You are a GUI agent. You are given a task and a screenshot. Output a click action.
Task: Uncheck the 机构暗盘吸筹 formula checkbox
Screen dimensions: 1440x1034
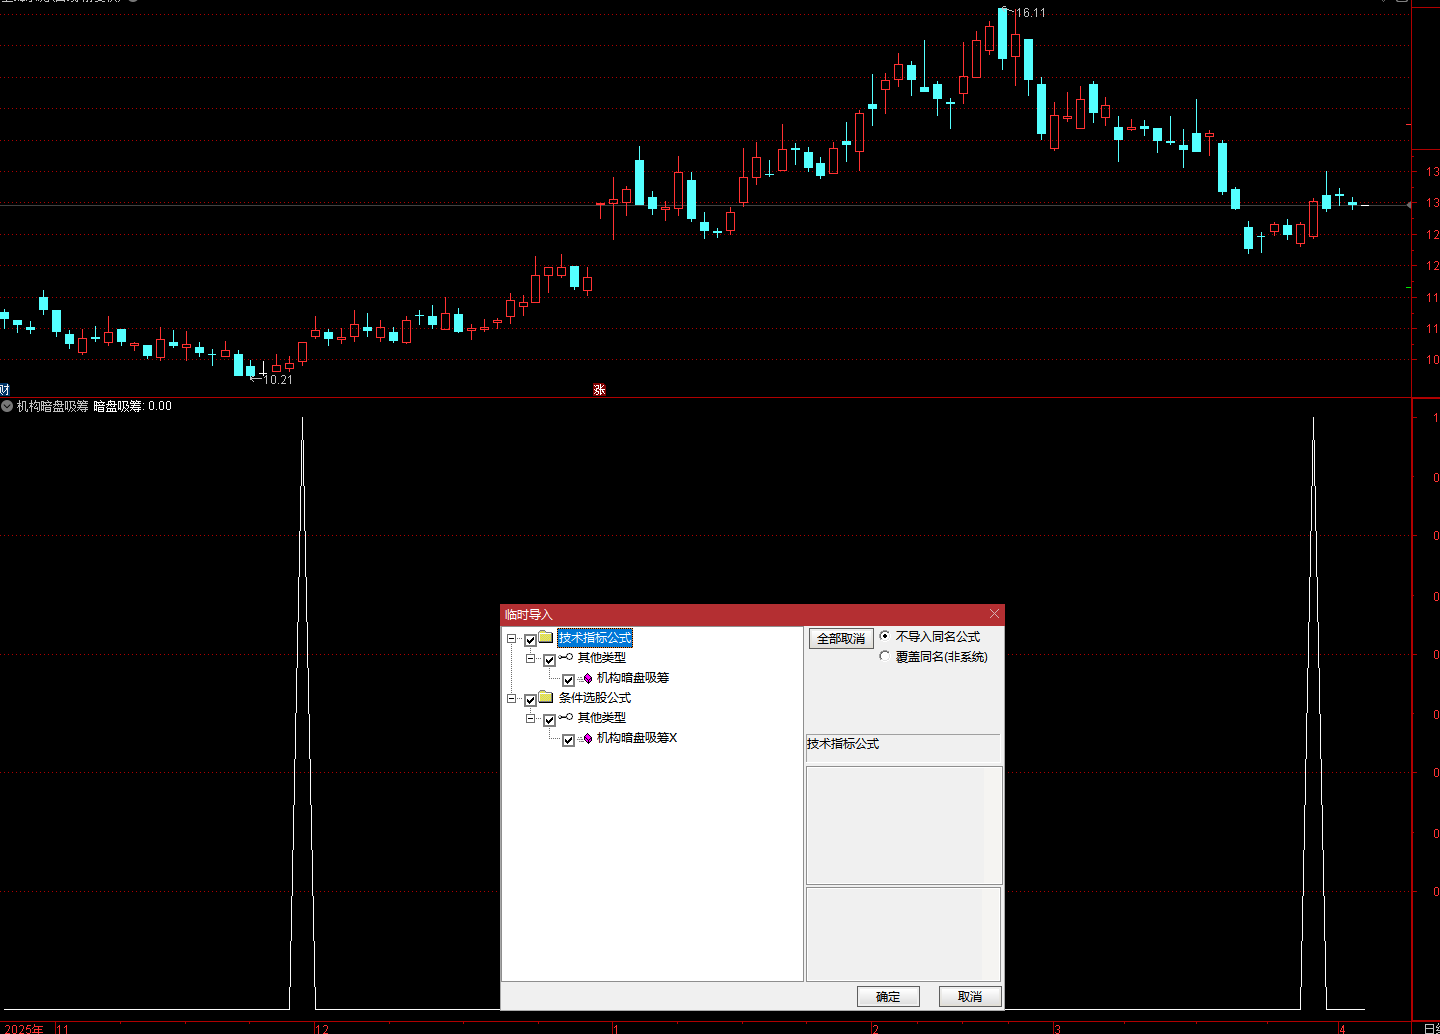[568, 680]
